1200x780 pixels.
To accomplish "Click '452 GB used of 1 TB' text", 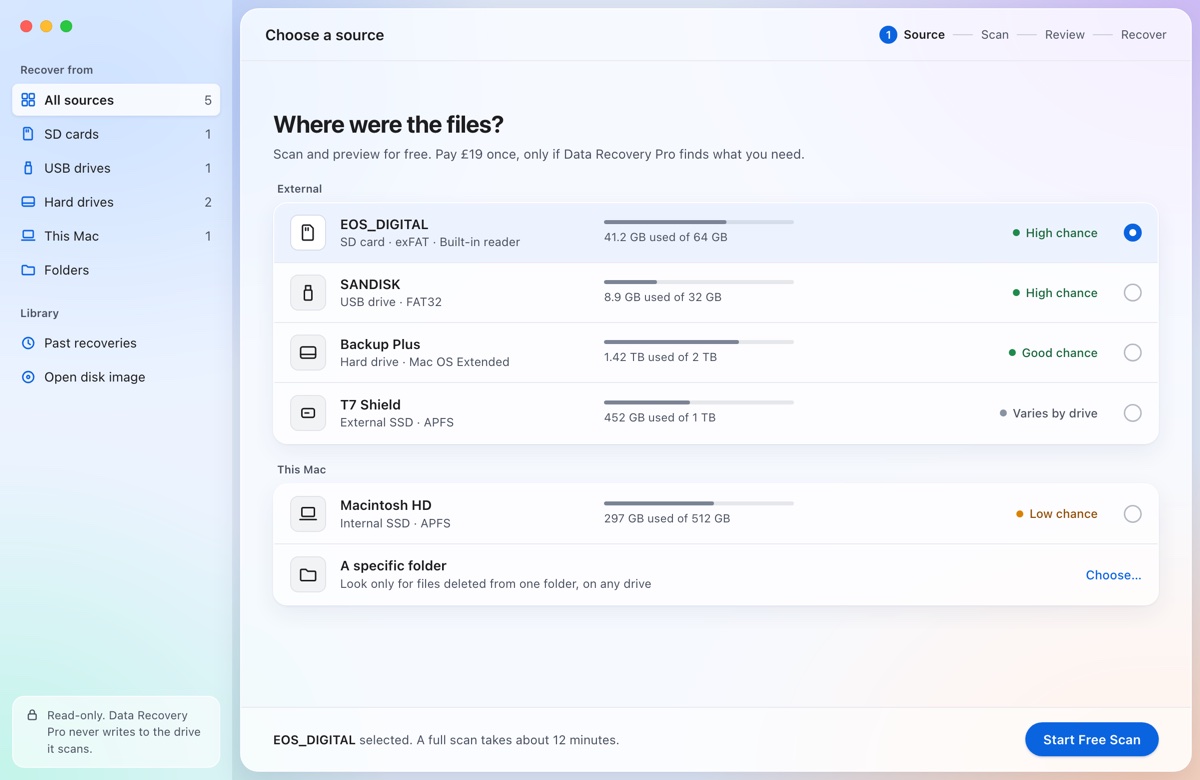I will (660, 417).
